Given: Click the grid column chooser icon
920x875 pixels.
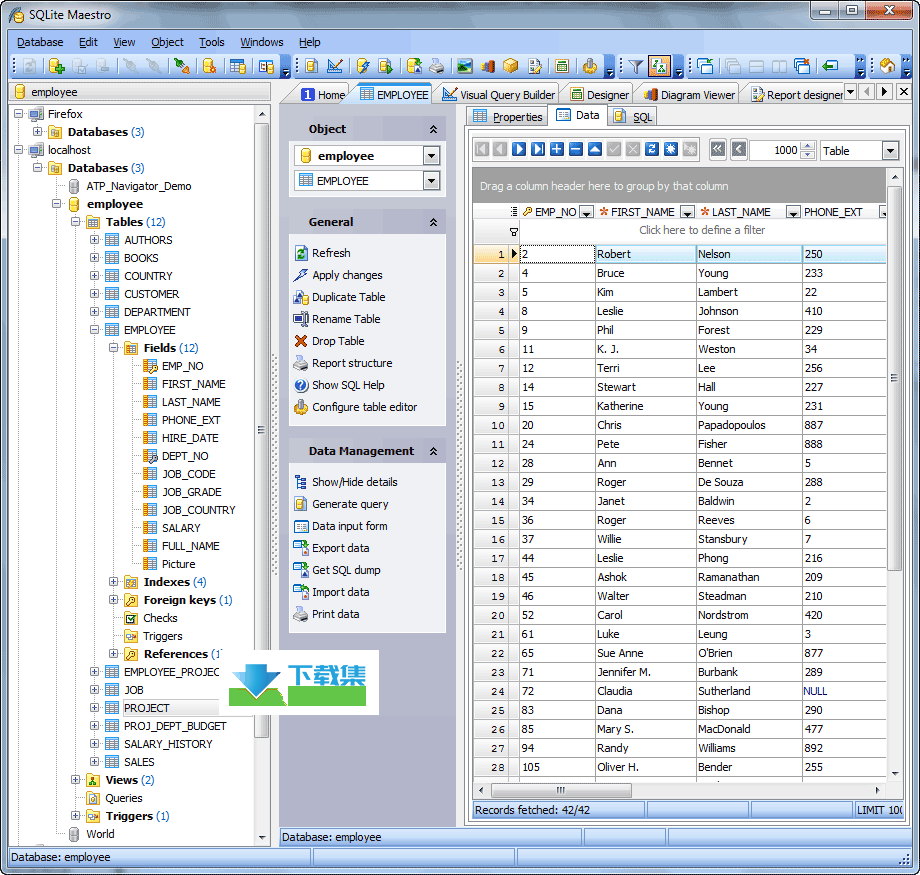Looking at the screenshot, I should tap(514, 211).
